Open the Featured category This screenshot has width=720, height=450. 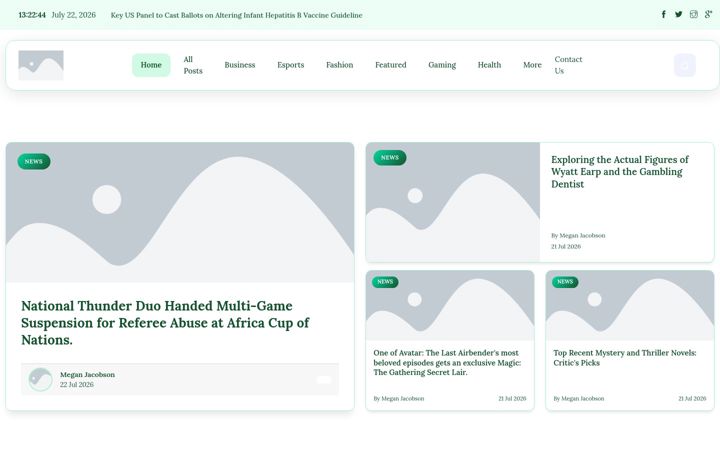[391, 65]
